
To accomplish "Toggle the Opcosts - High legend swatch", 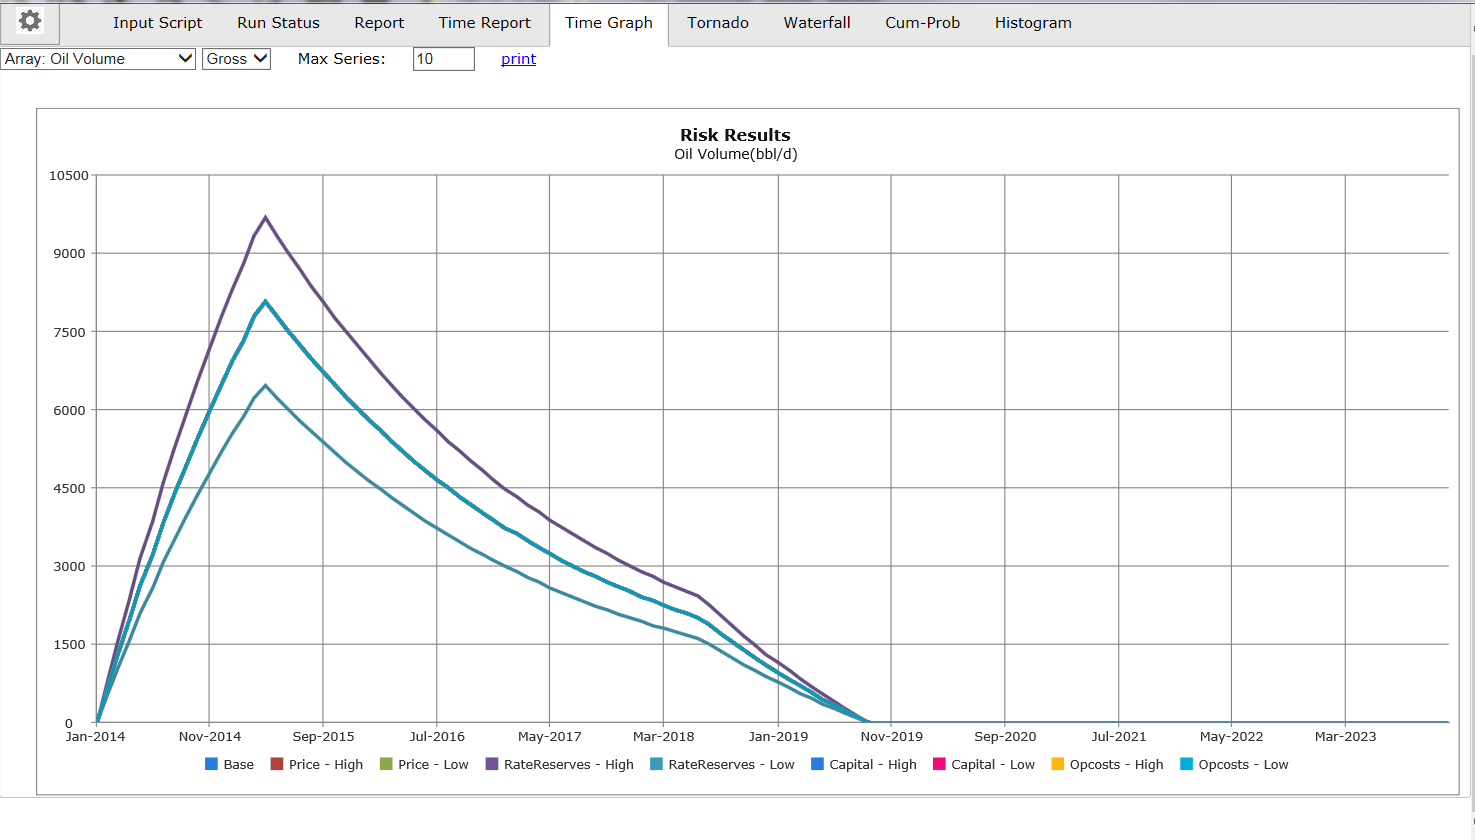I will coord(1058,764).
